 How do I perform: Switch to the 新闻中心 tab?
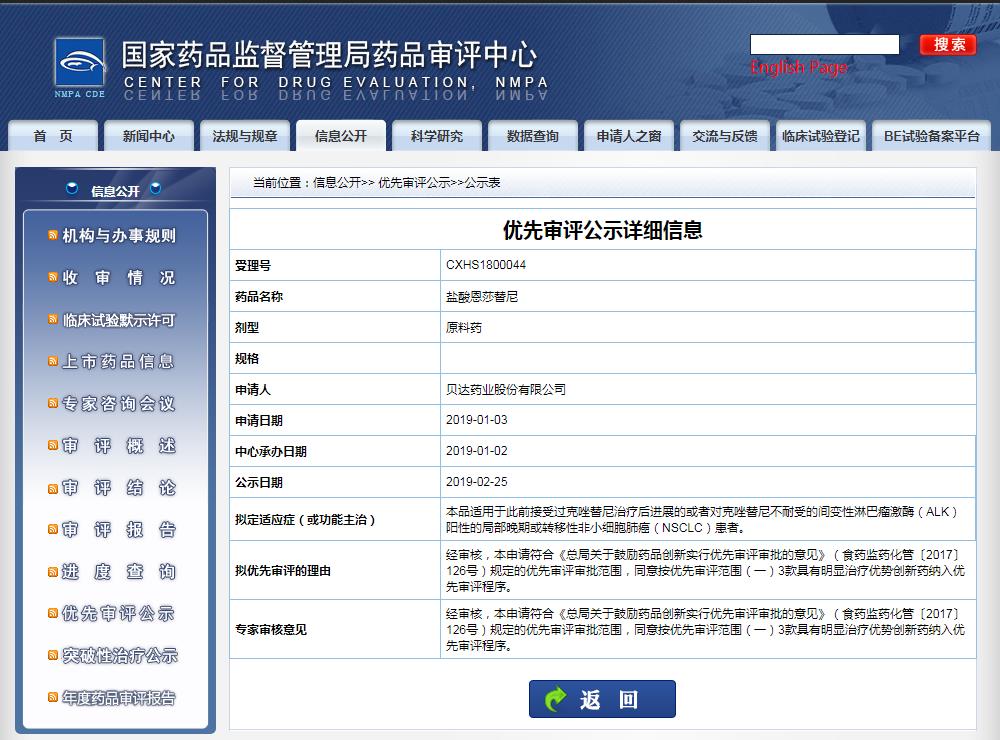(148, 137)
